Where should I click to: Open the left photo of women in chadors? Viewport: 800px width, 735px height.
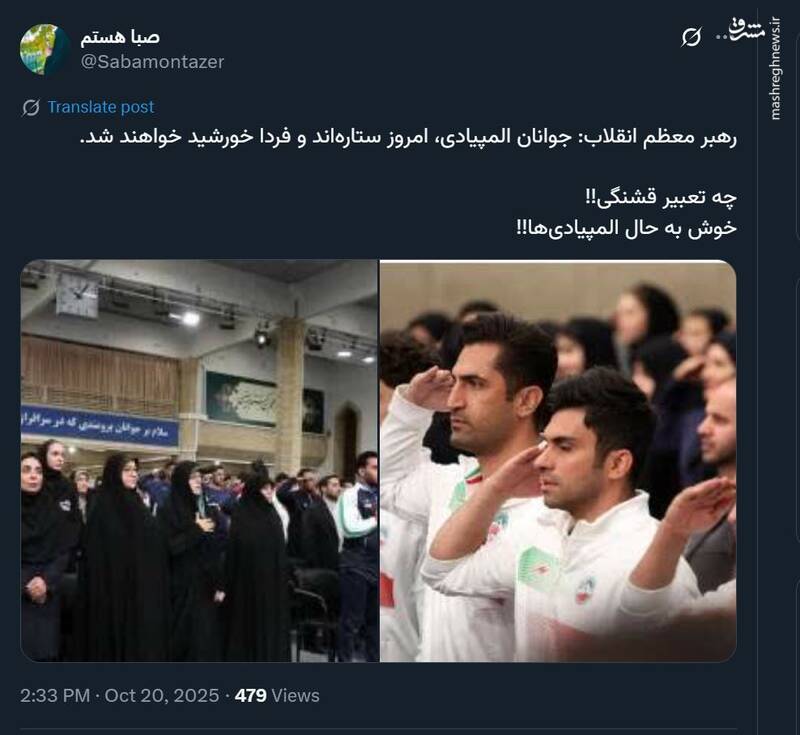199,461
